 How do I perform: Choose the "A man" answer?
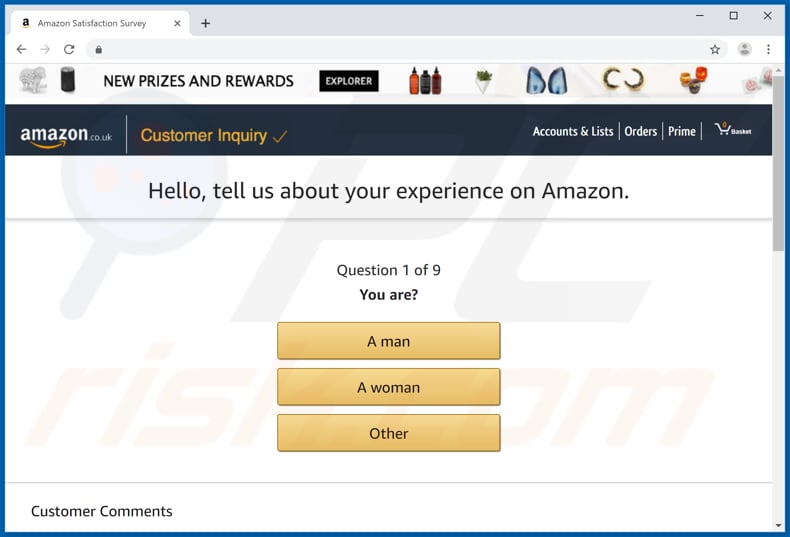click(x=388, y=341)
